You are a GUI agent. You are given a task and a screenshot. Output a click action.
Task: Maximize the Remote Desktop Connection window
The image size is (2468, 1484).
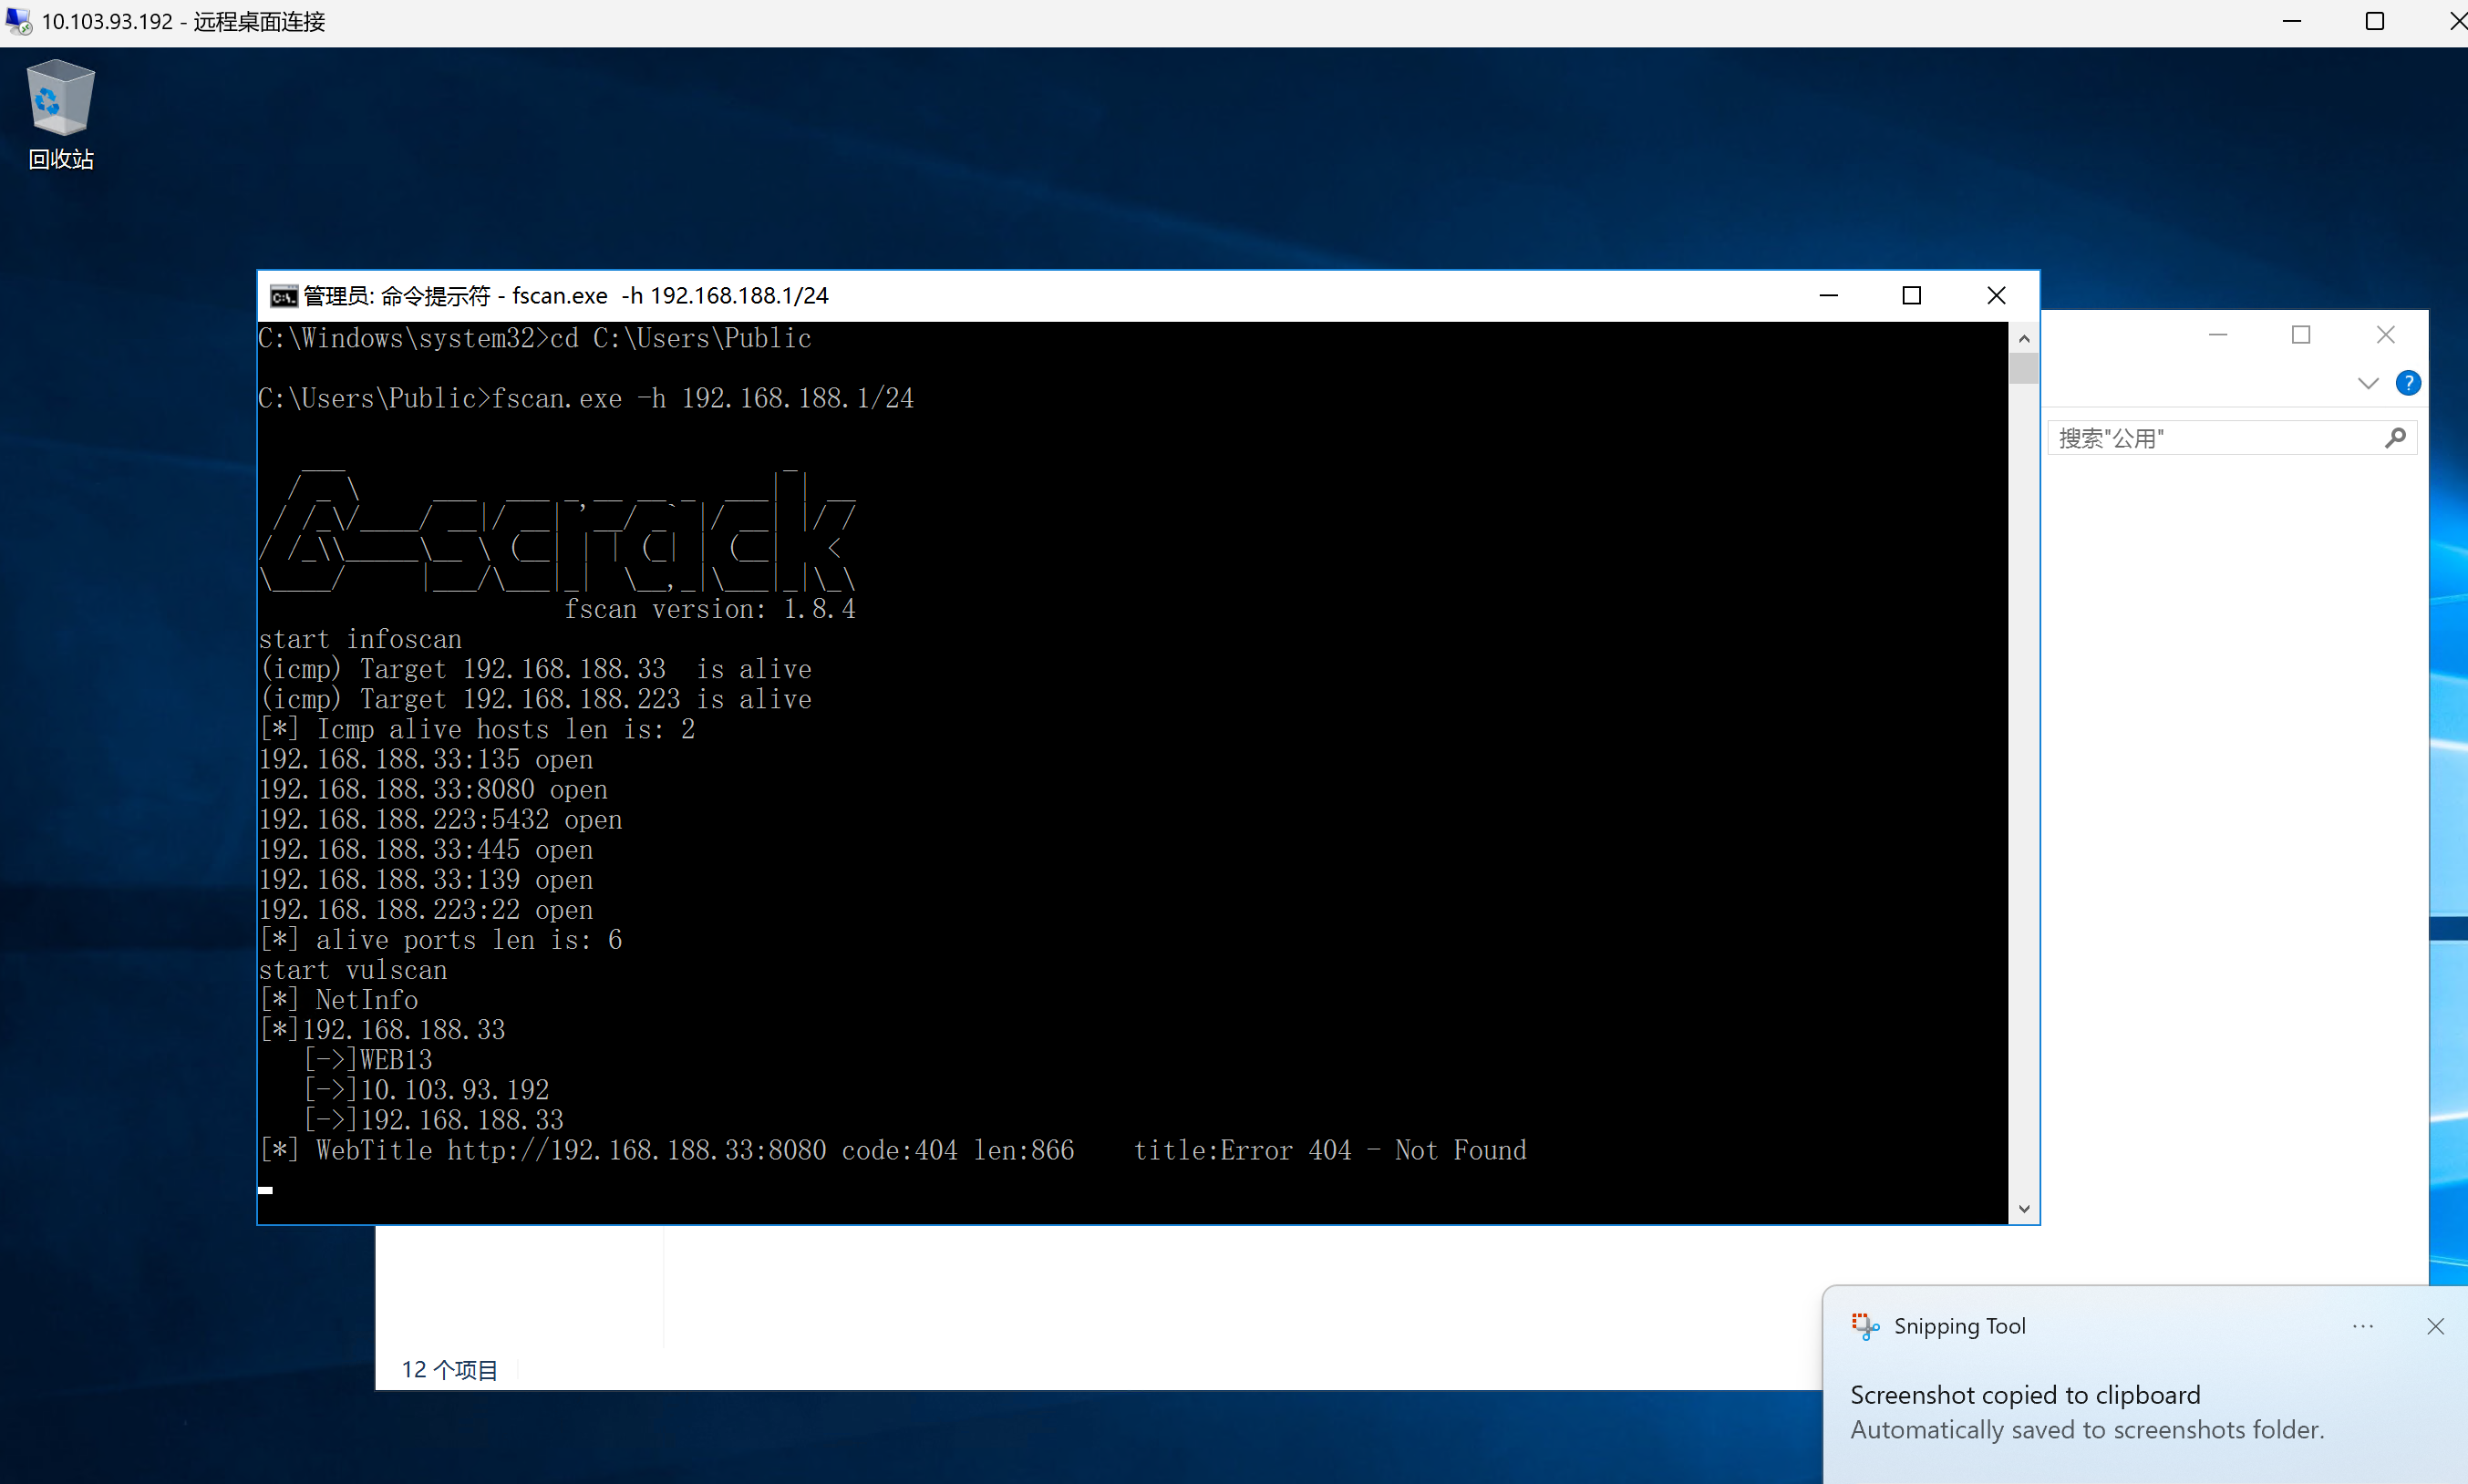(2375, 21)
